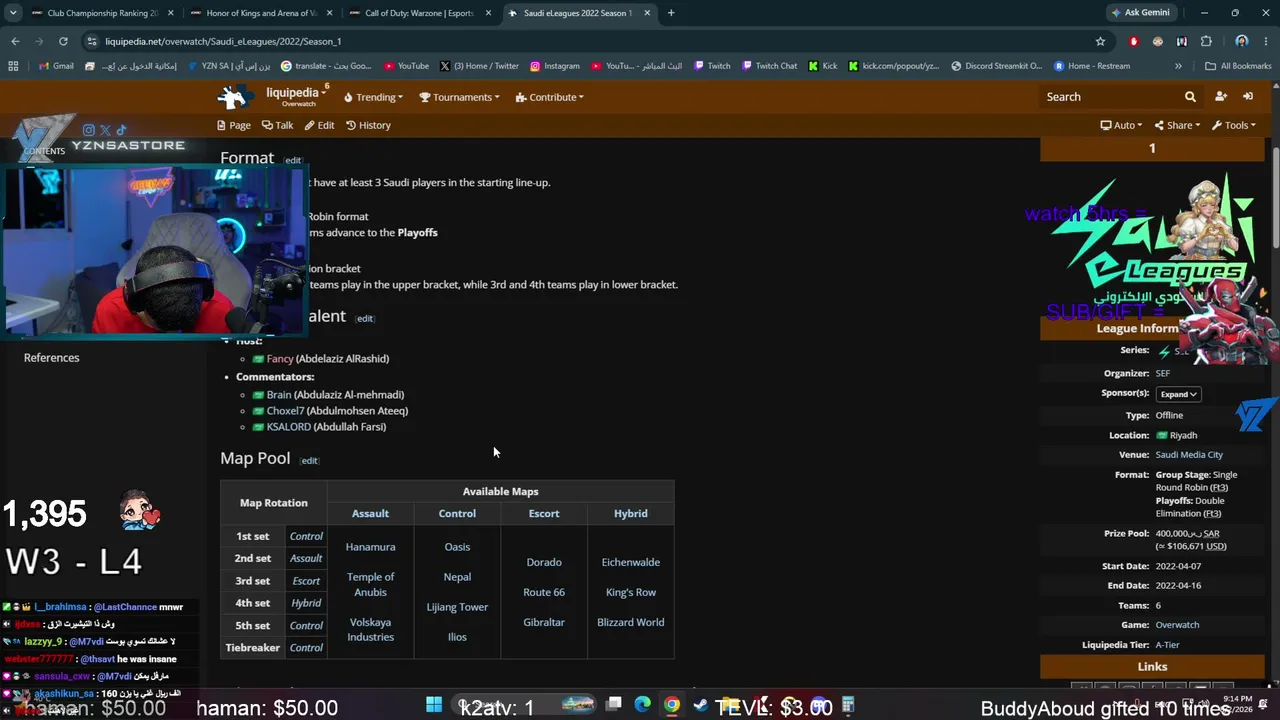Open the SEF organizer link
Viewport: 1280px width, 720px height.
pos(1163,373)
